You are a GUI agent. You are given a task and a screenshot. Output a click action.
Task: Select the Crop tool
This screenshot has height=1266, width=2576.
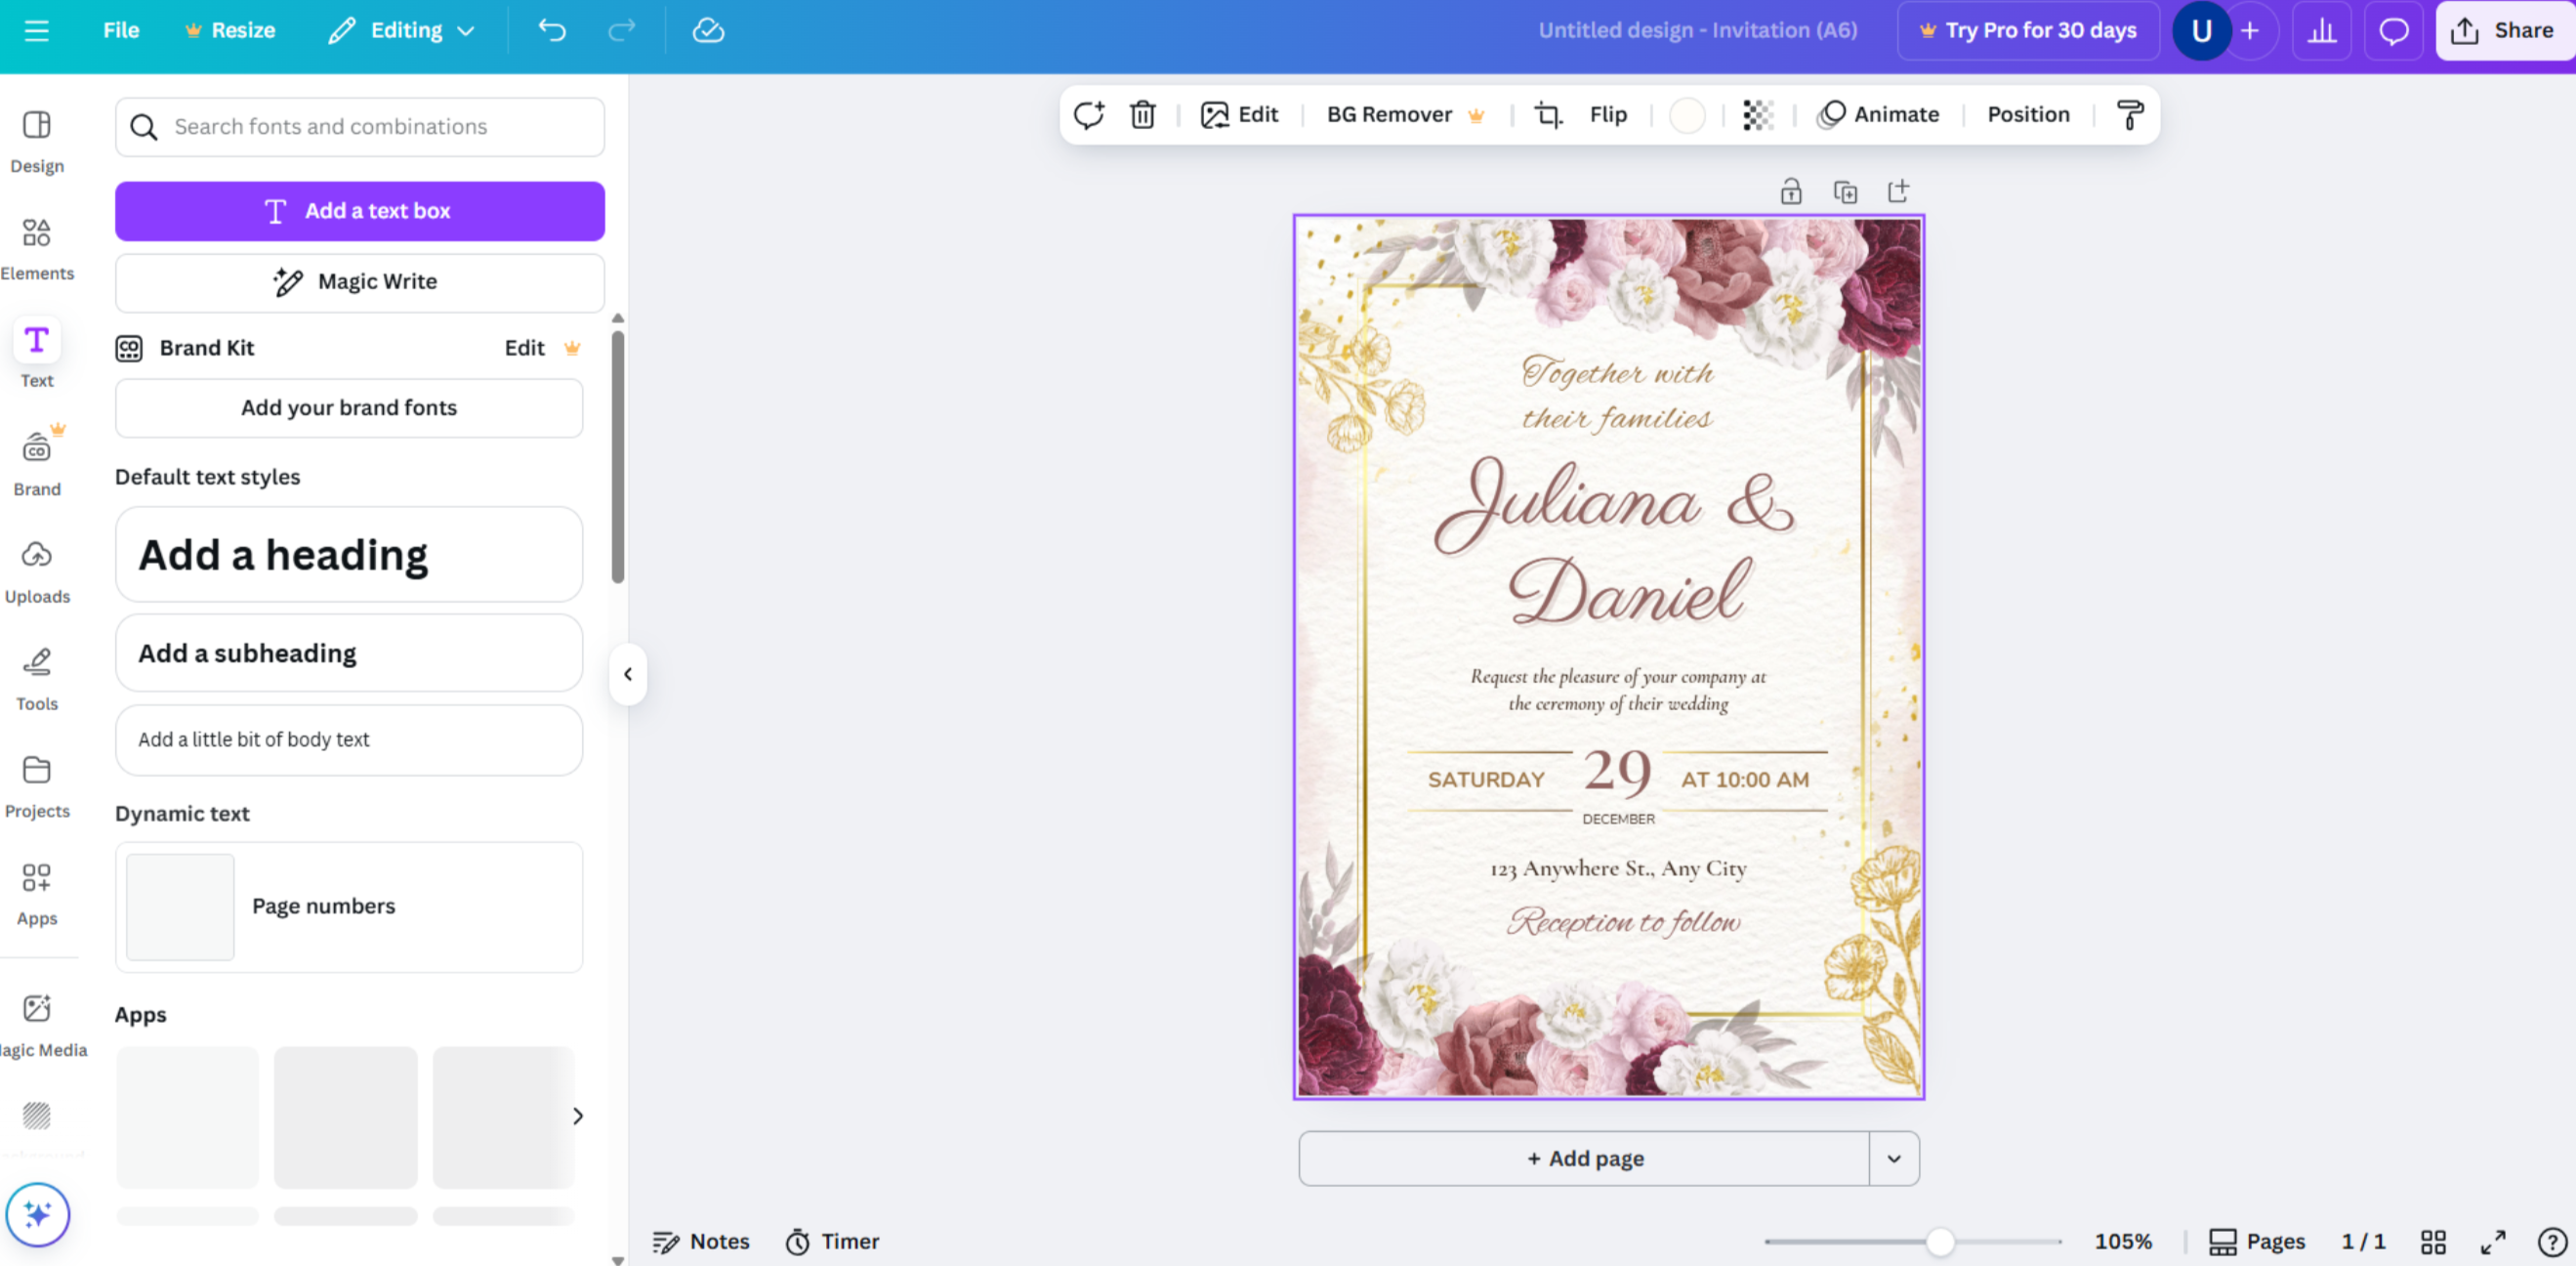click(x=1548, y=114)
